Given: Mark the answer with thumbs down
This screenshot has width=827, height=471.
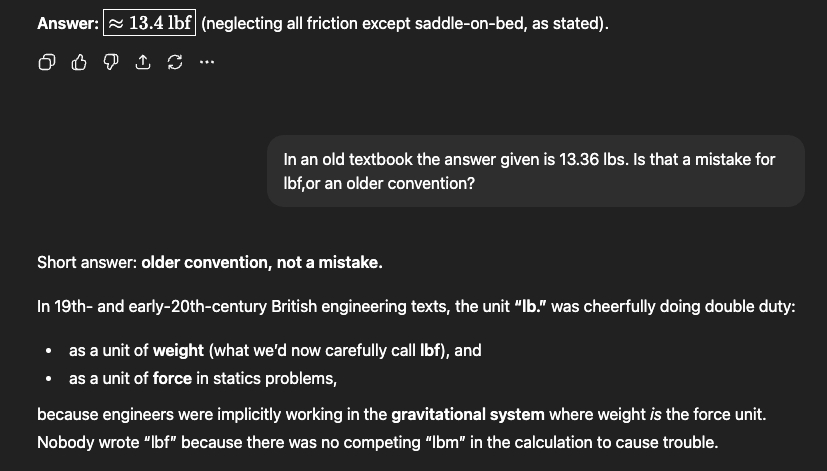Looking at the screenshot, I should pos(111,63).
